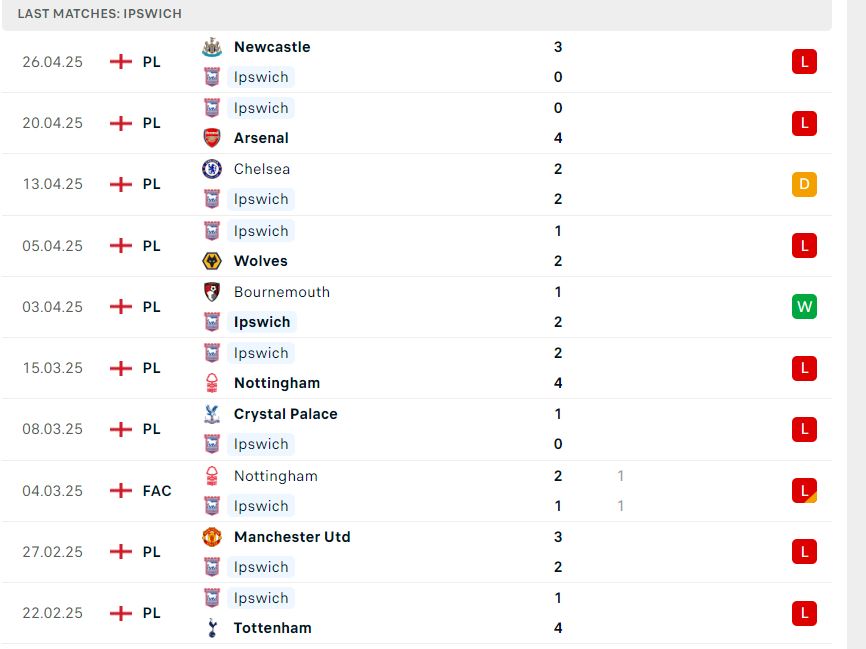The width and height of the screenshot is (866, 649).
Task: Click the L badge for FAC Nottingham match
Action: (x=804, y=490)
